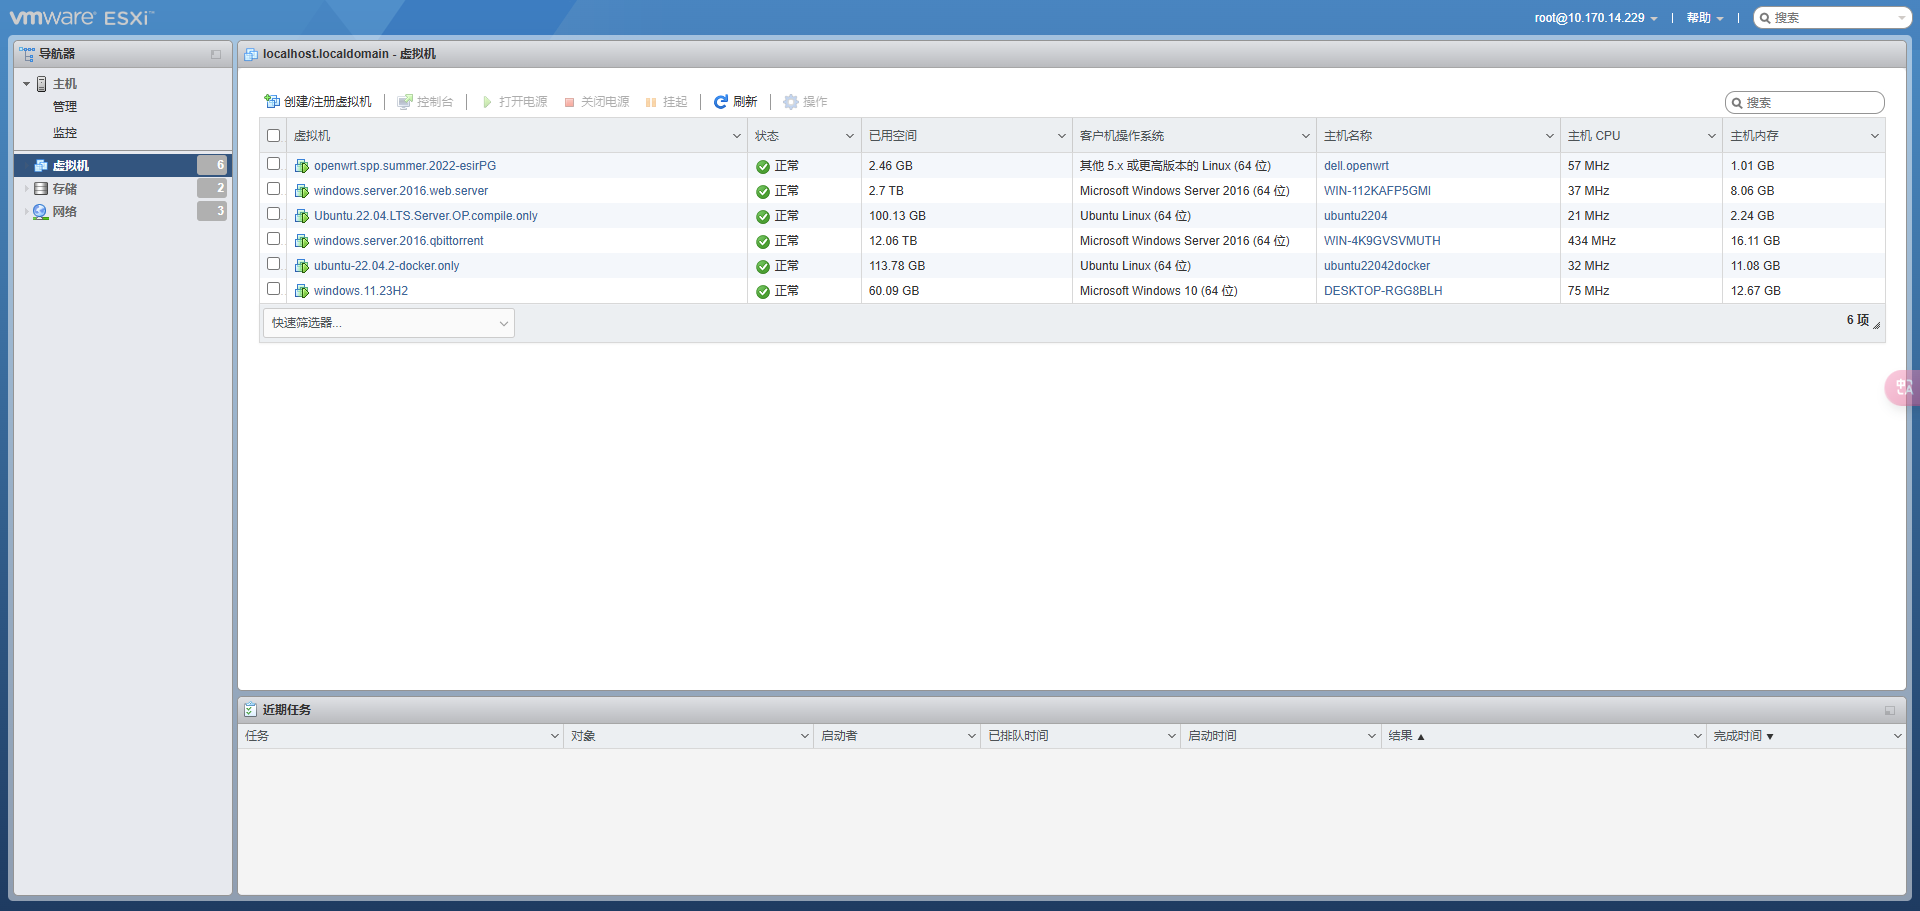Image resolution: width=1920 pixels, height=911 pixels.
Task: Open the Quick filters (快速筛选器) dropdown
Action: (x=389, y=323)
